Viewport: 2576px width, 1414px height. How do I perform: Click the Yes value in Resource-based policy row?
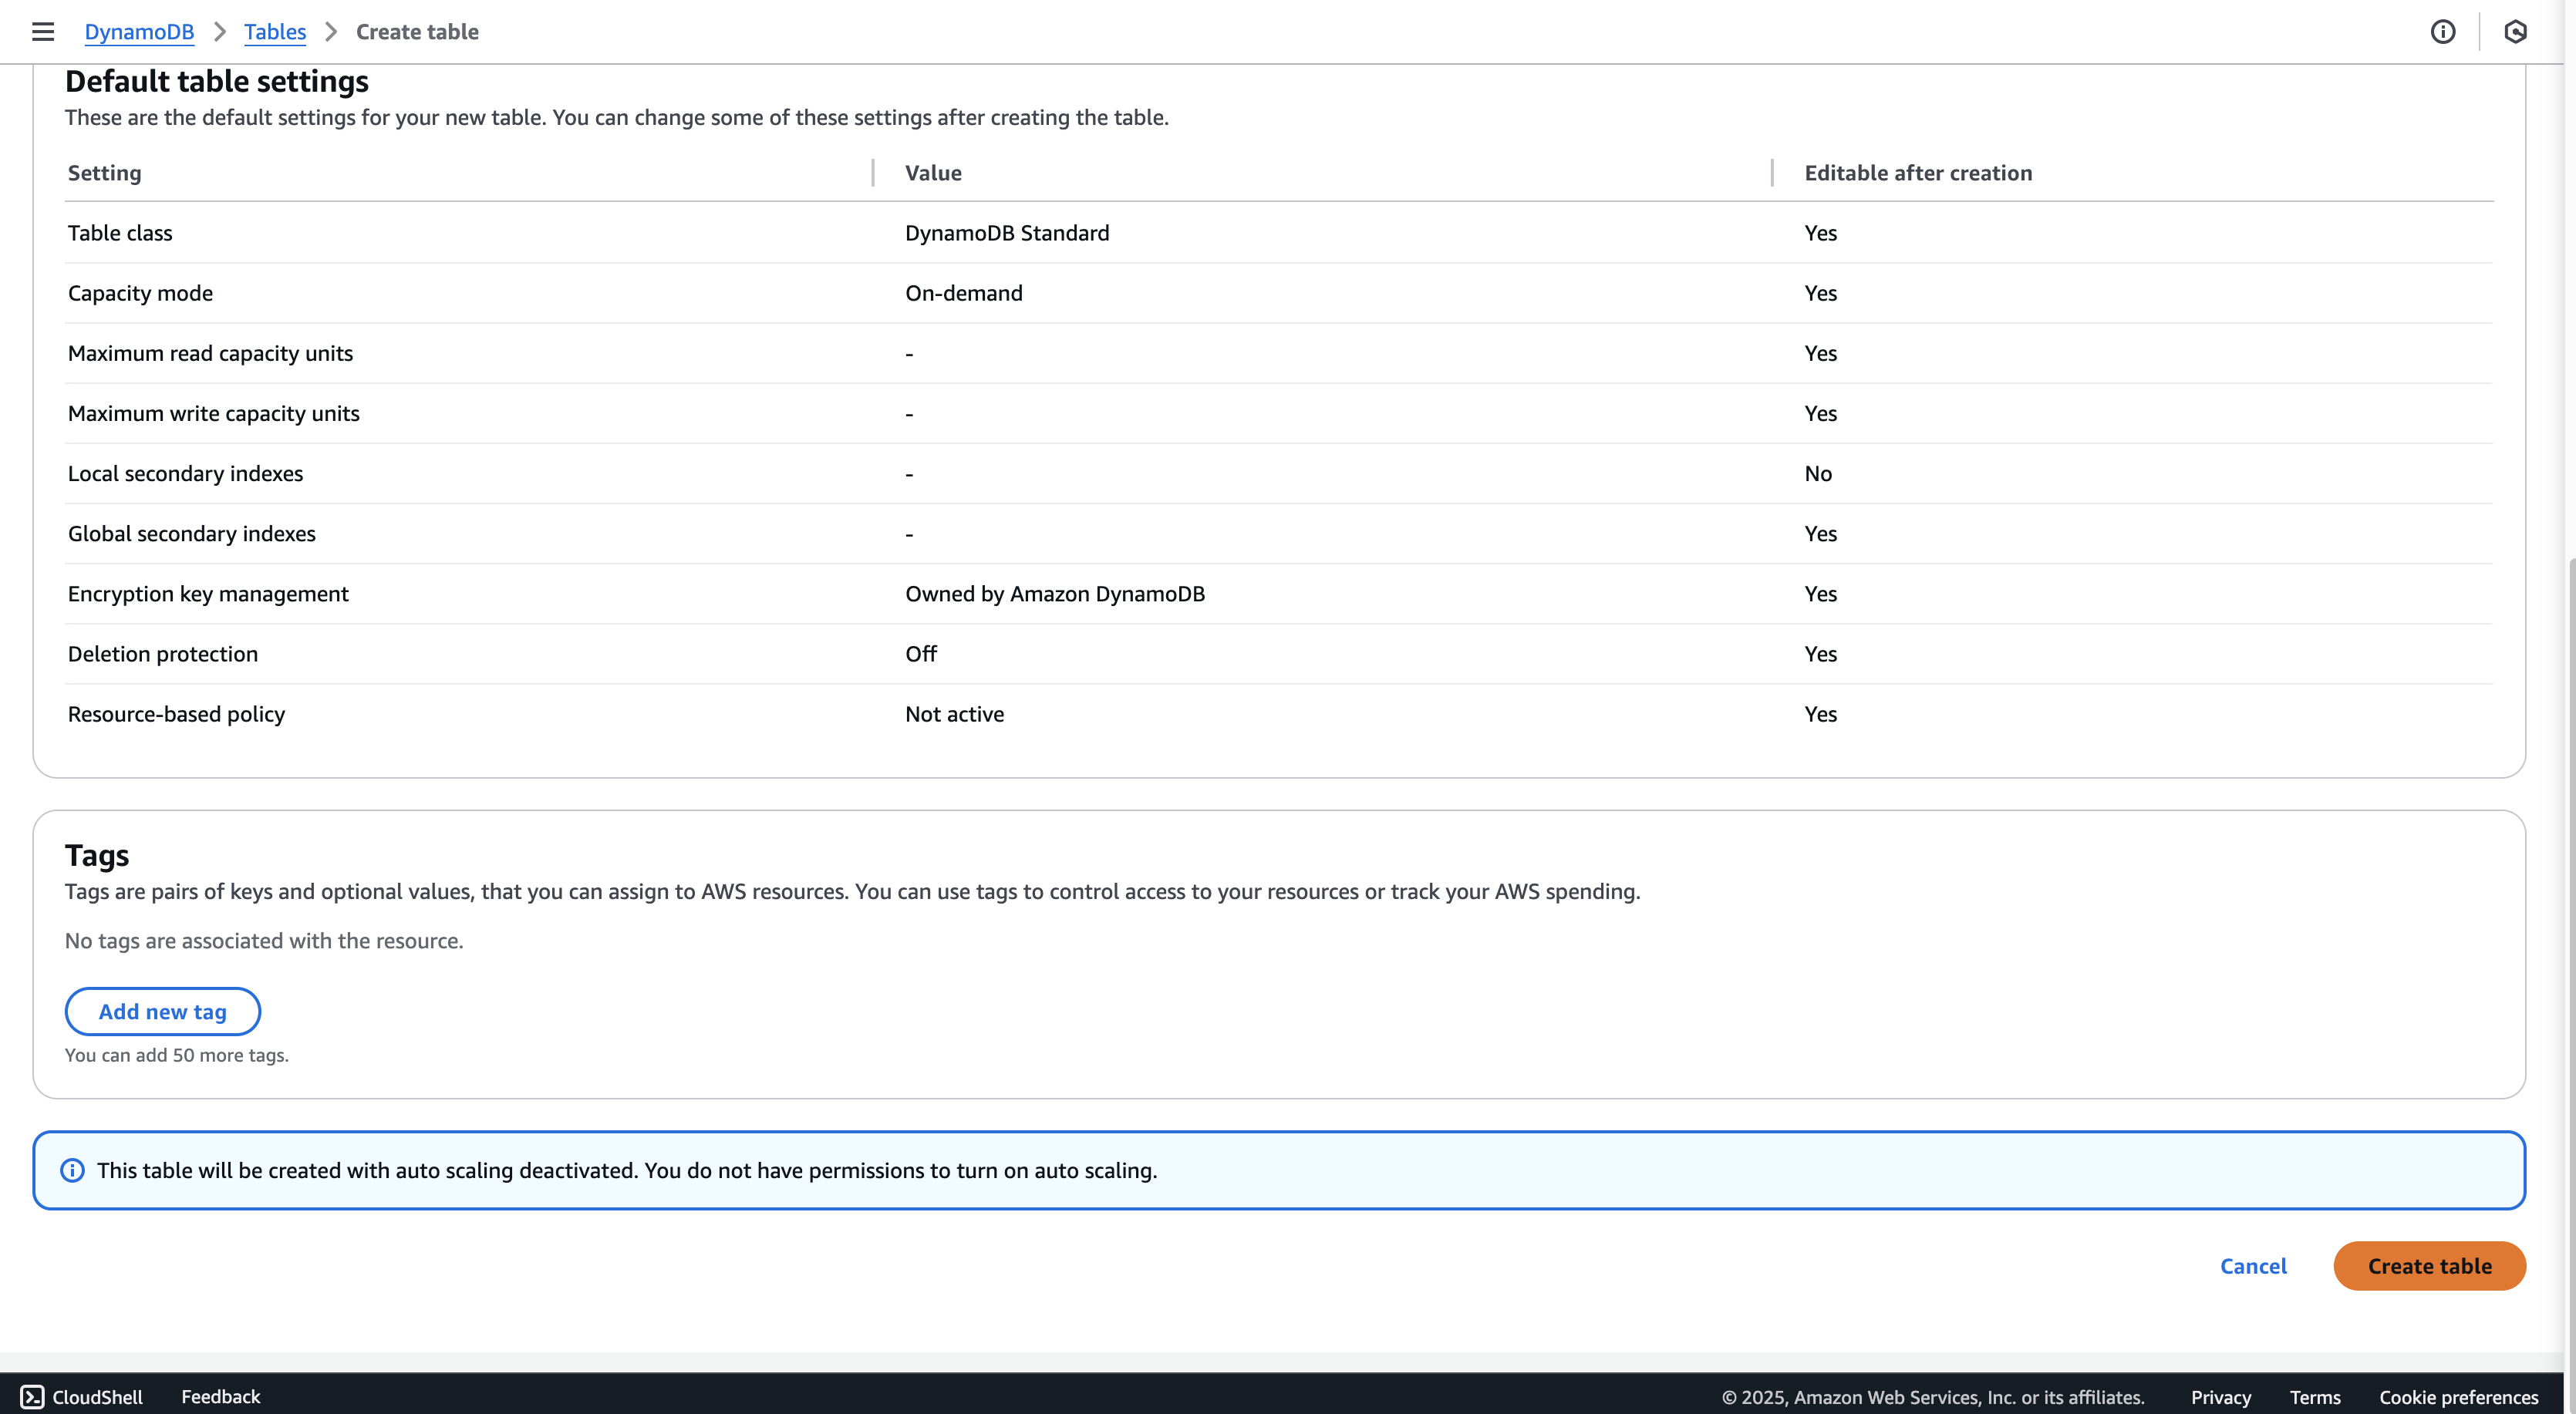point(1820,714)
